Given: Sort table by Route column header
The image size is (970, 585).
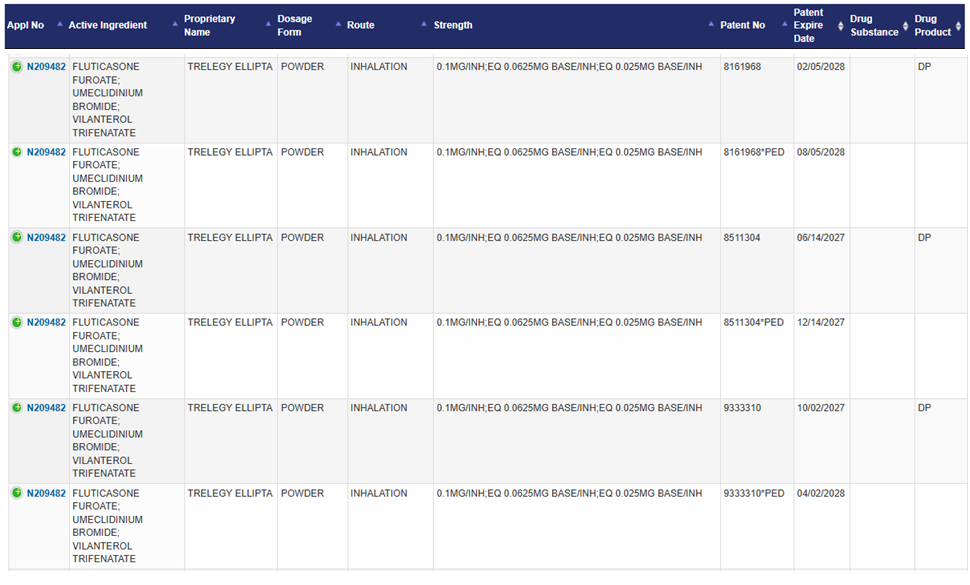Looking at the screenshot, I should pyautogui.click(x=361, y=25).
